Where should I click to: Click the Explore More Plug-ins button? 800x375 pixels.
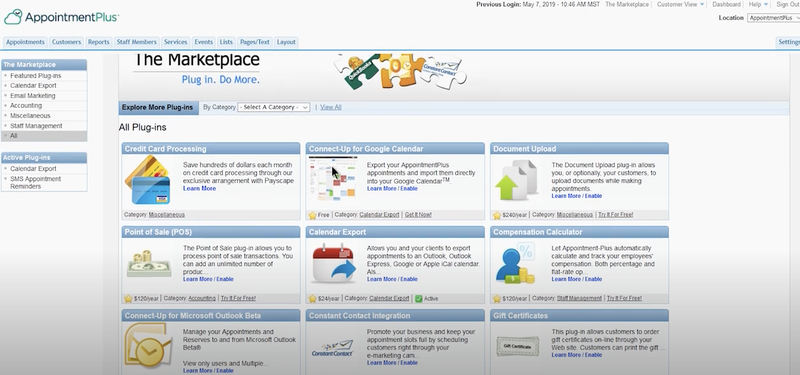[159, 108]
